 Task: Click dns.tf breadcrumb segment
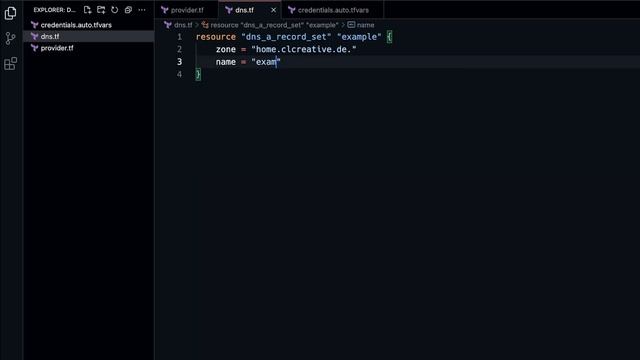183,25
